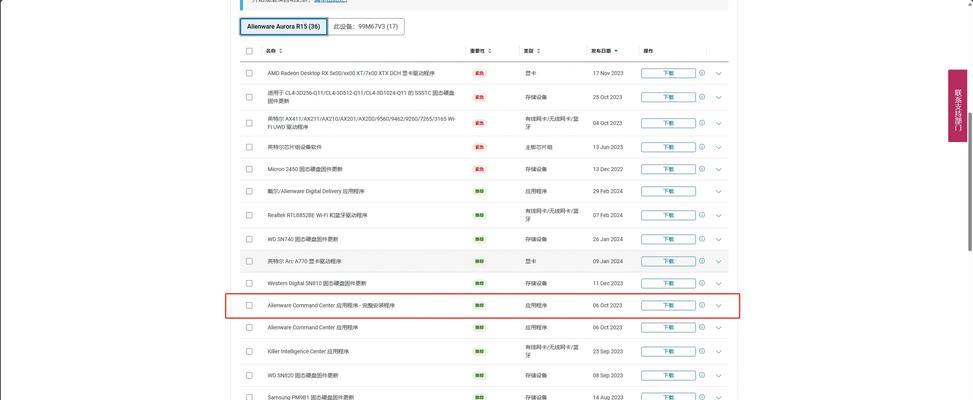973x400 pixels.
Task: Check the AMD Radeon Desktop driver checkbox
Action: pos(249,73)
